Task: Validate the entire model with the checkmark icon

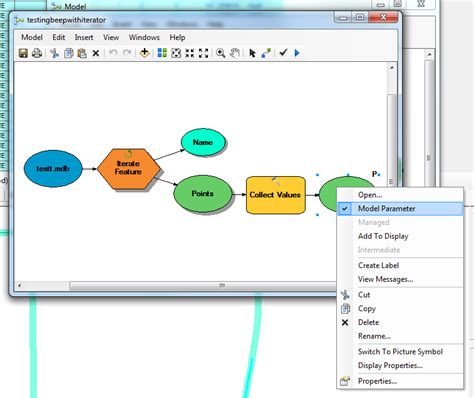Action: 283,53
